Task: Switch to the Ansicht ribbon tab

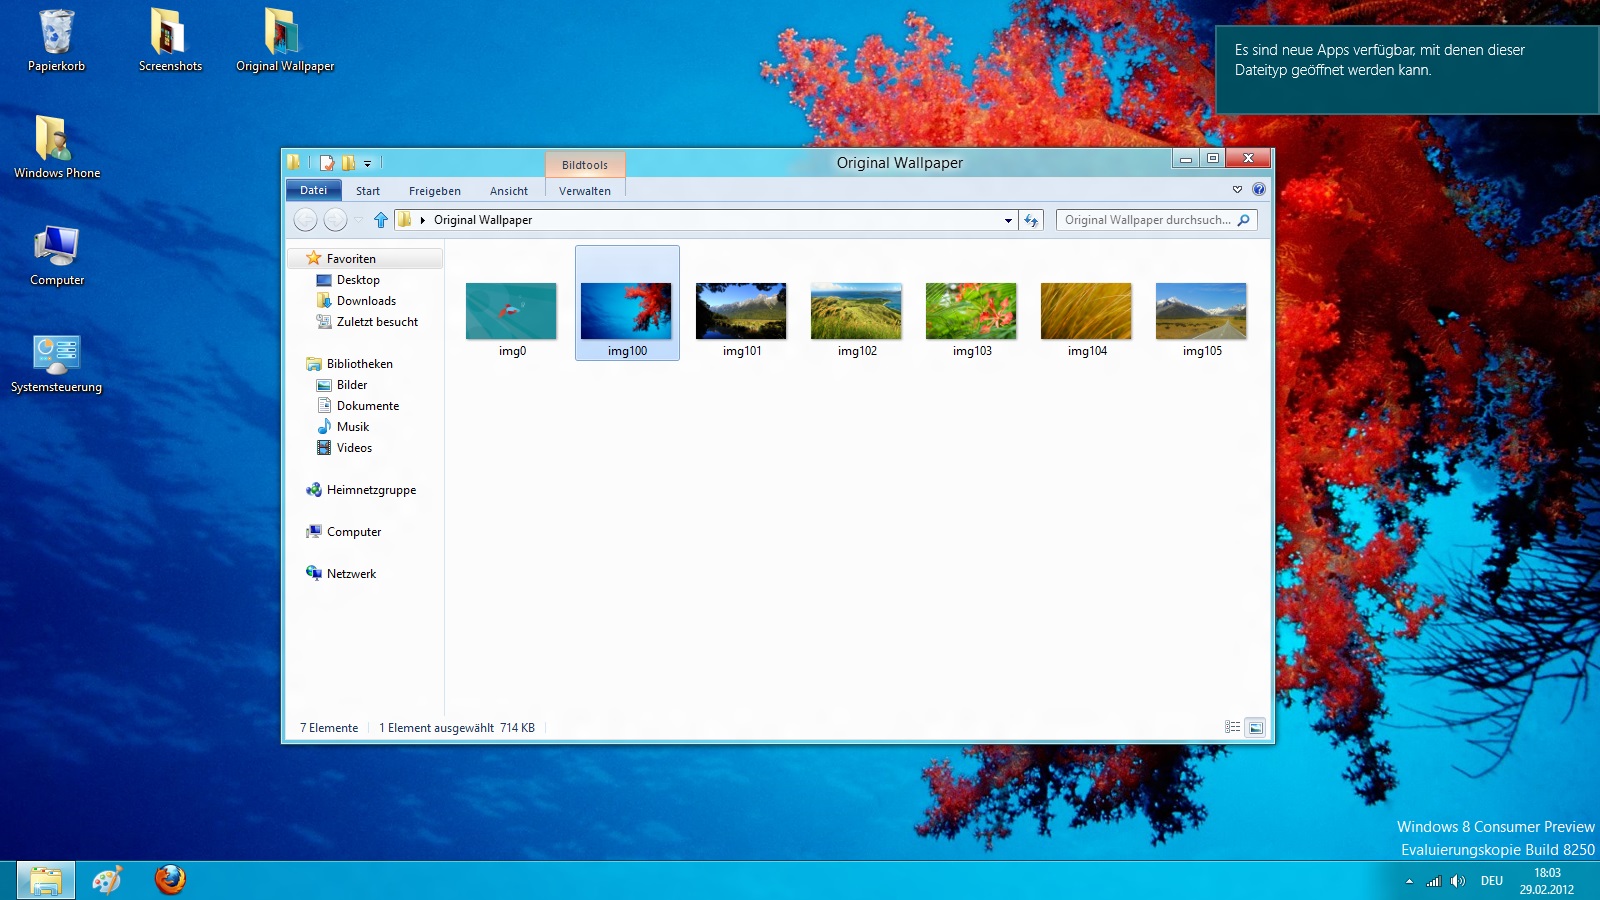Action: [x=509, y=191]
